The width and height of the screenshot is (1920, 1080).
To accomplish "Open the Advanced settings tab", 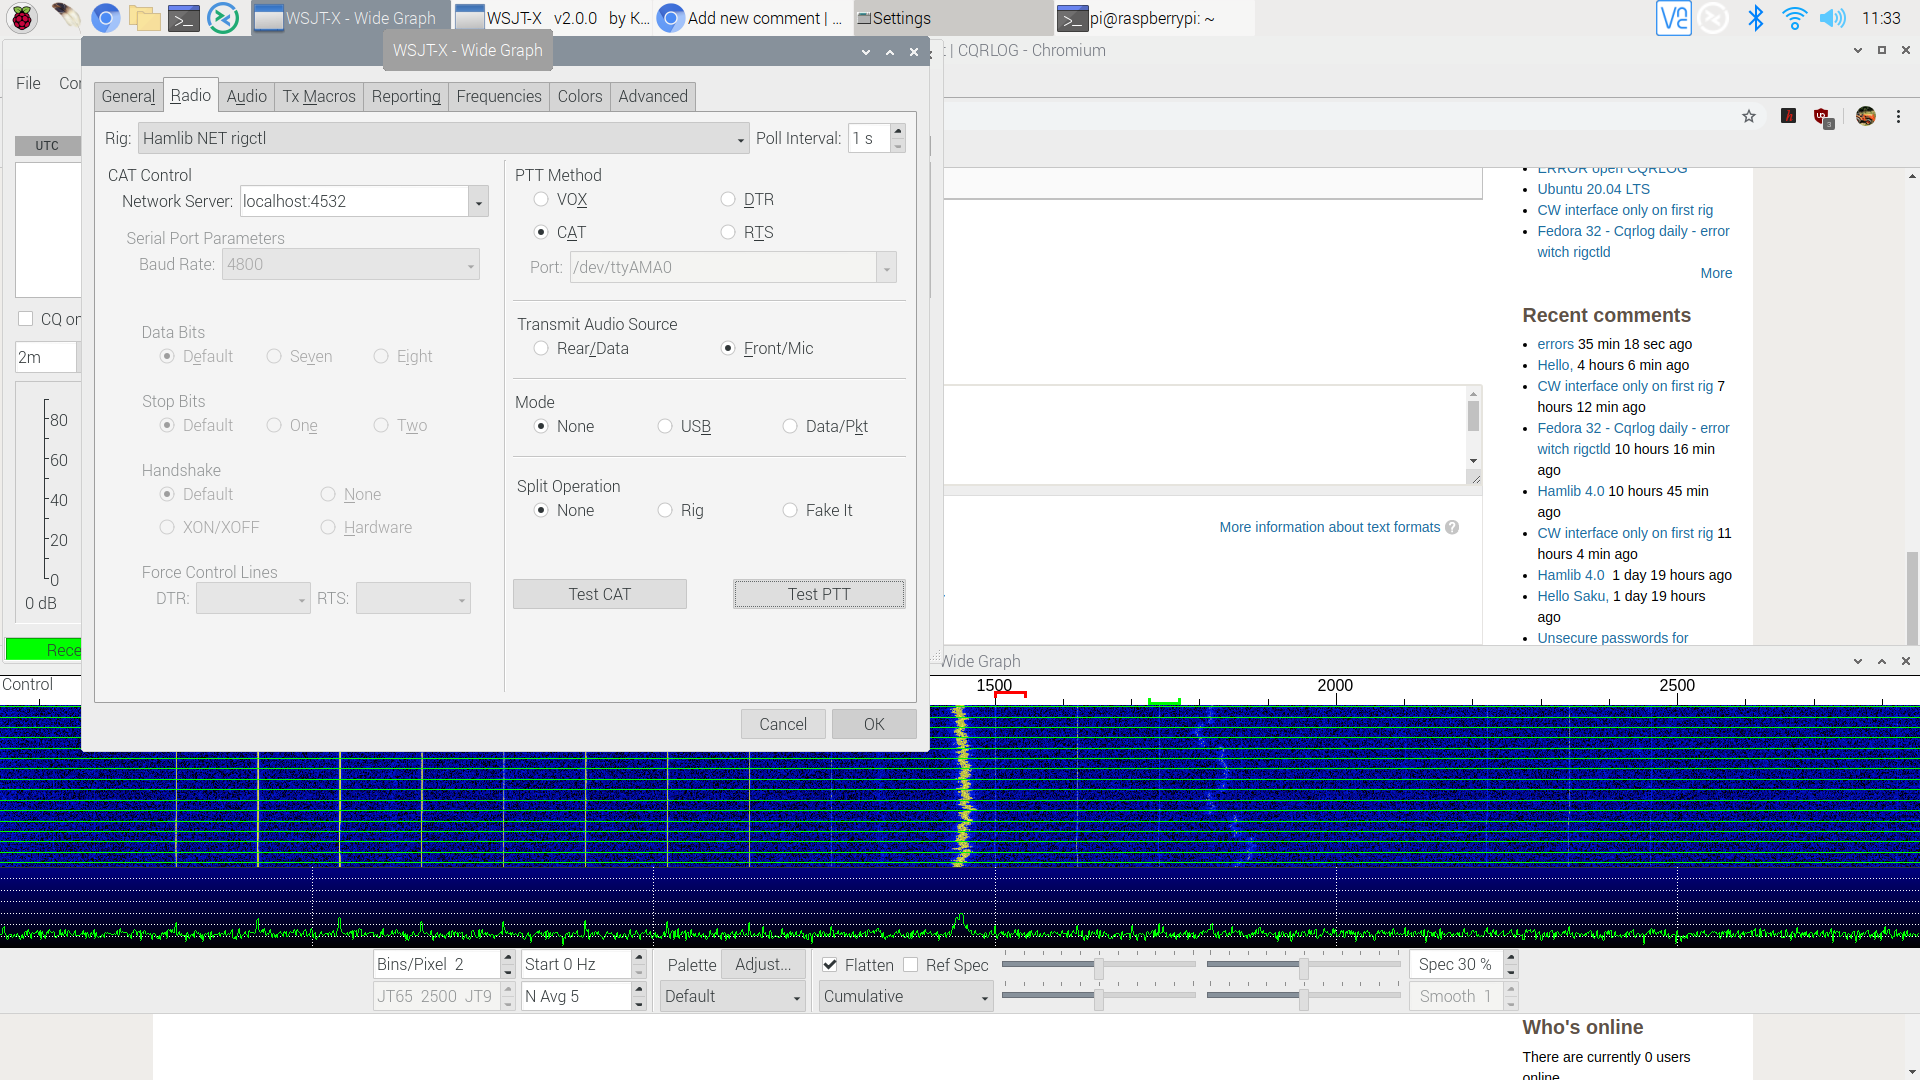I will [653, 96].
